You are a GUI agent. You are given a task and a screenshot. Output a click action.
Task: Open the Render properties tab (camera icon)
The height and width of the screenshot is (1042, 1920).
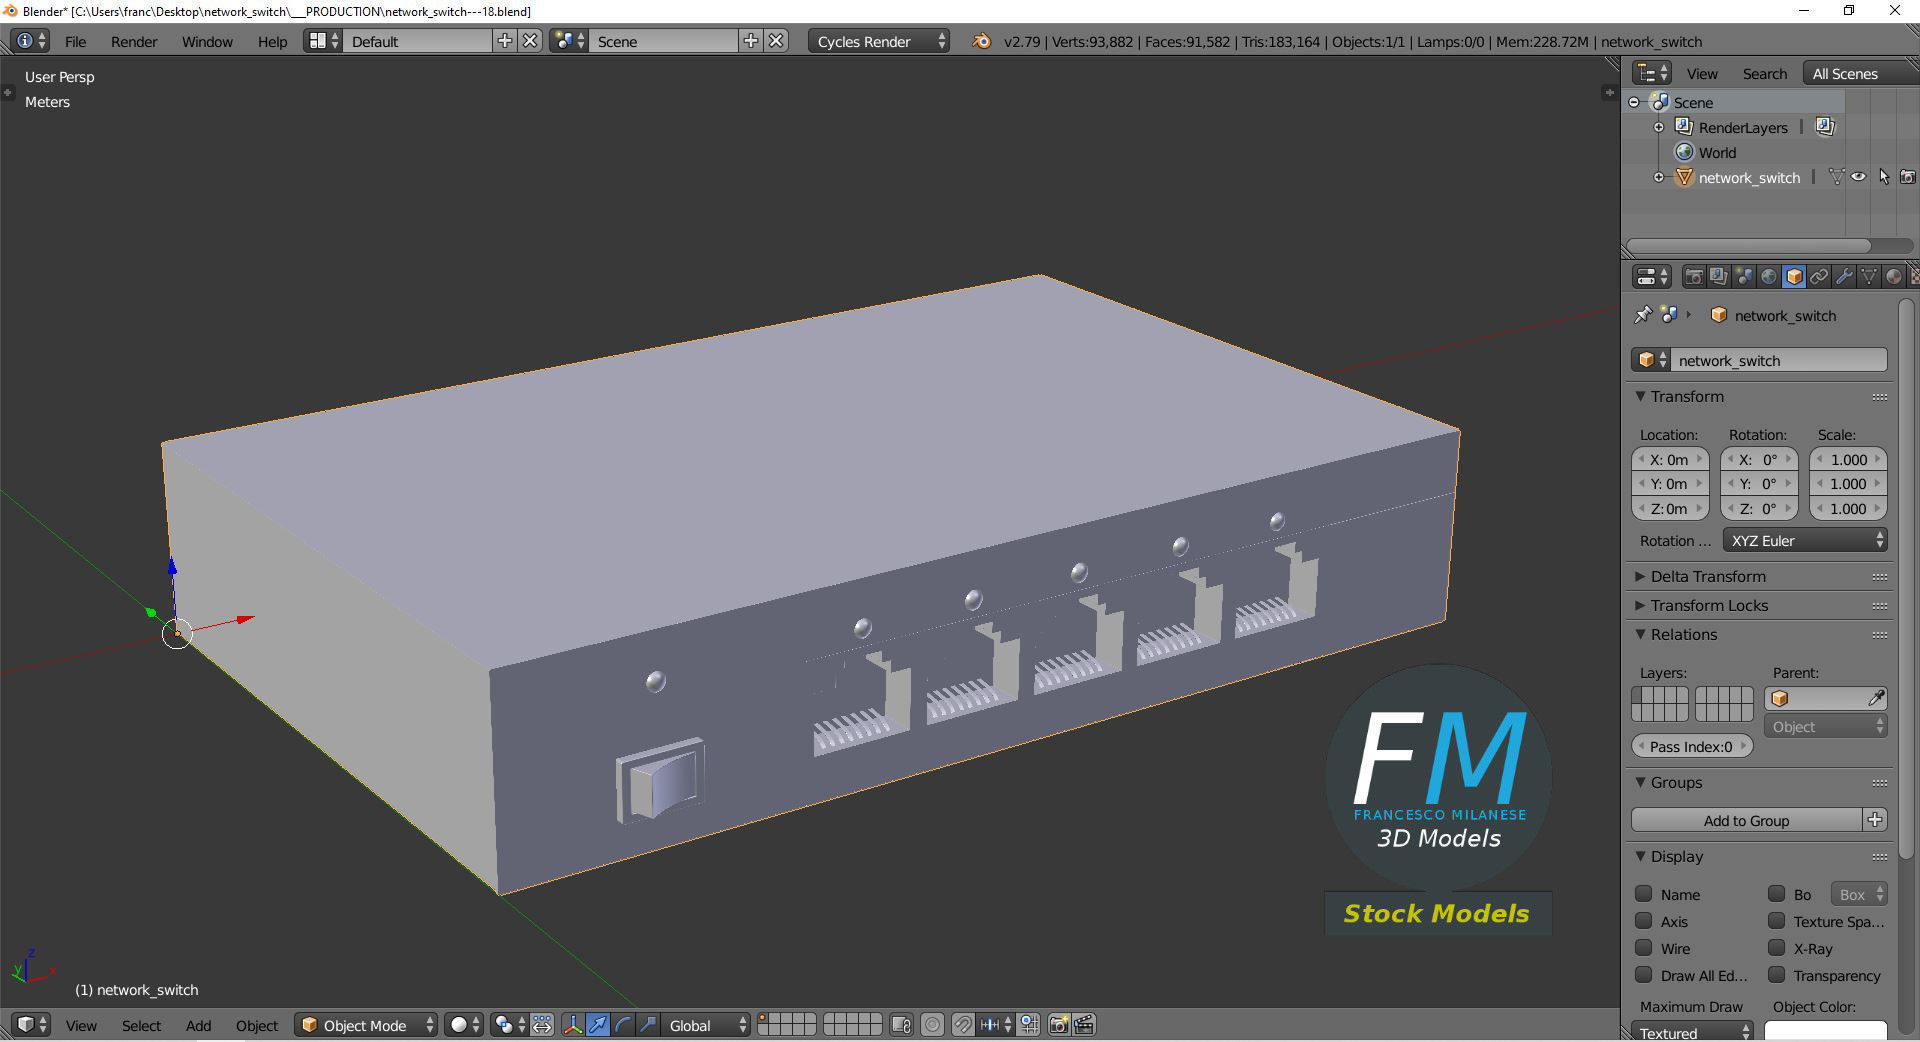click(1694, 277)
